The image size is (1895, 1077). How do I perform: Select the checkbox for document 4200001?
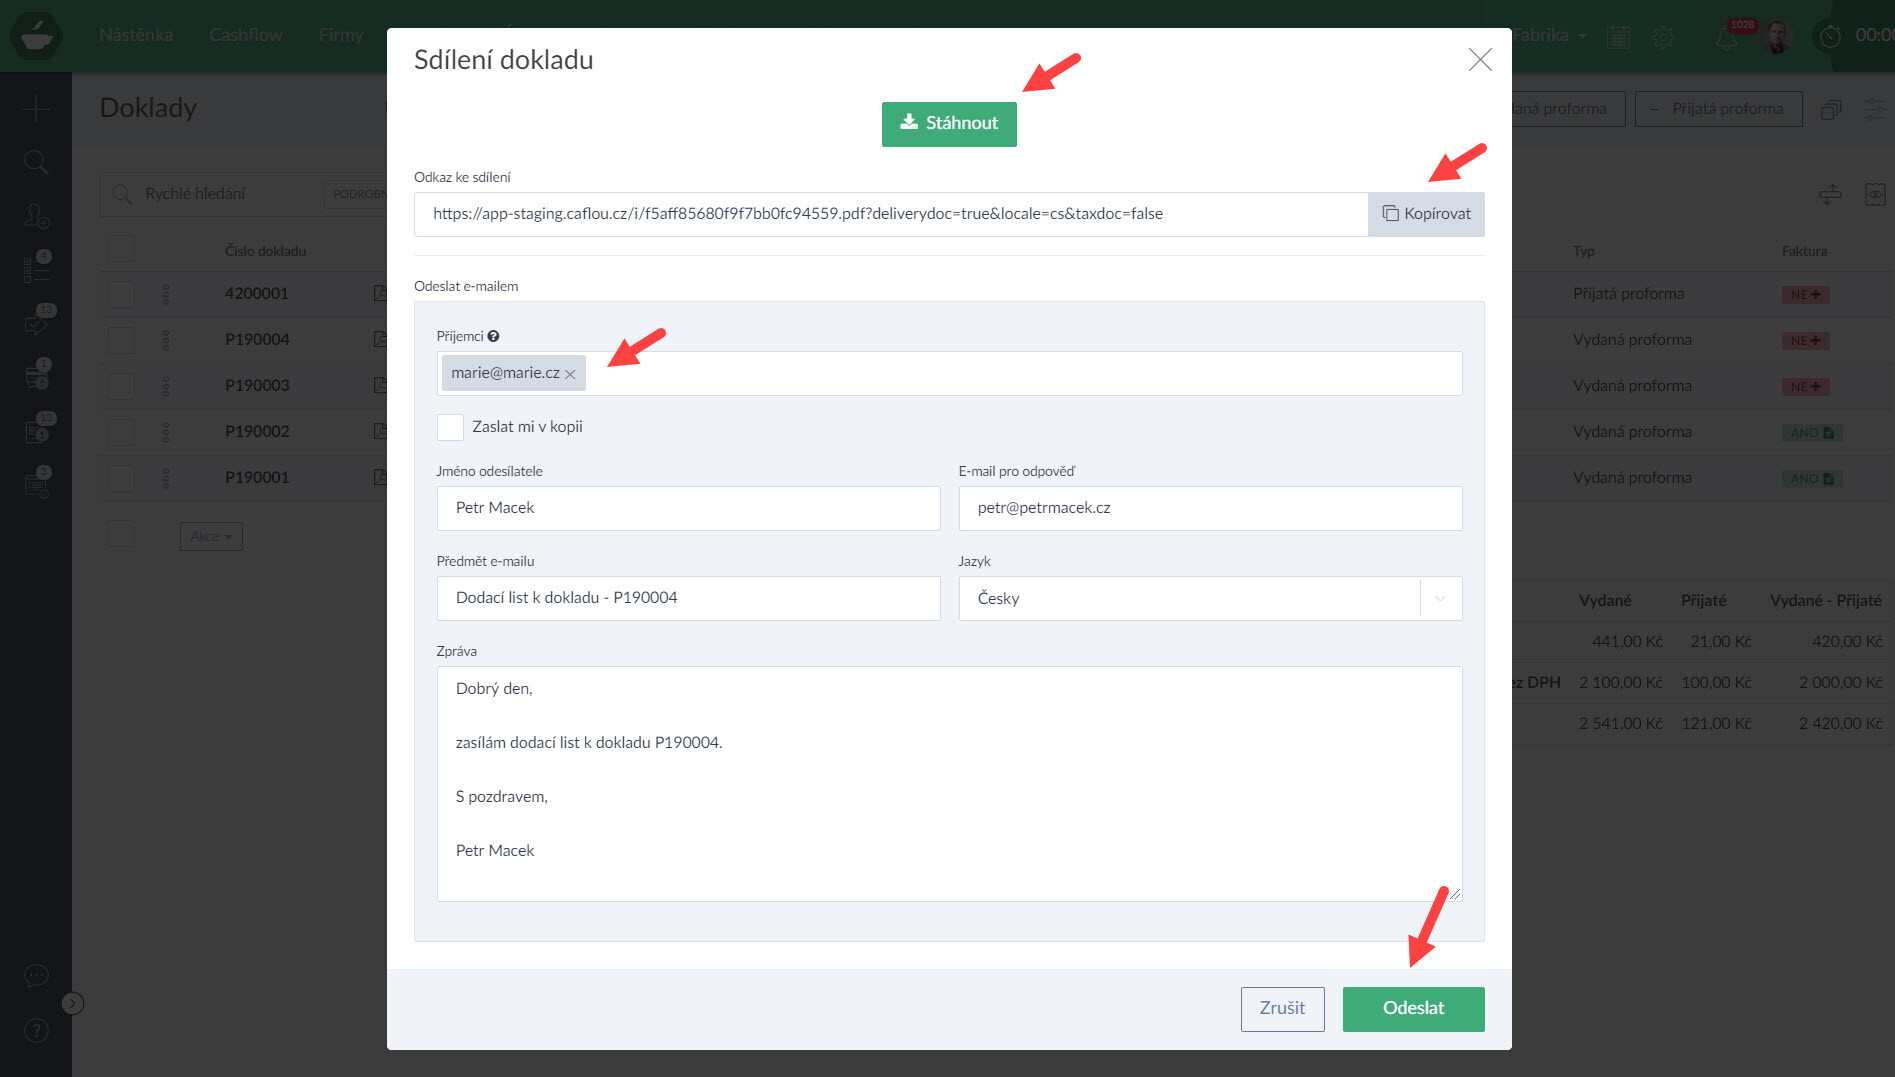click(x=121, y=294)
